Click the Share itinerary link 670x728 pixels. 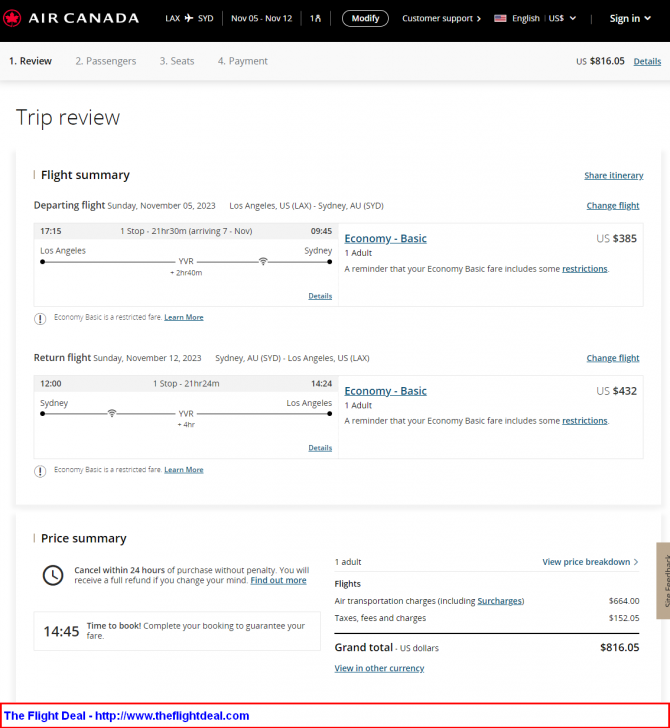pyautogui.click(x=613, y=176)
